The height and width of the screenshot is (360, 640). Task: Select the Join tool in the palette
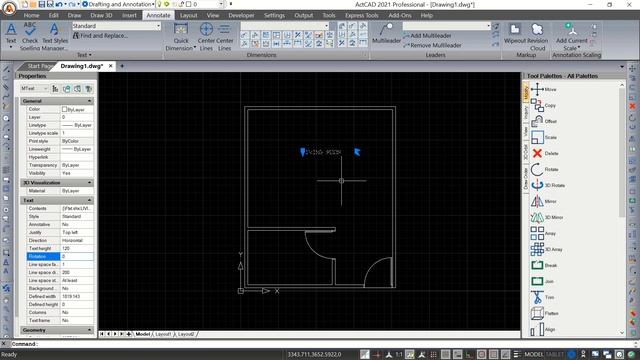point(542,281)
